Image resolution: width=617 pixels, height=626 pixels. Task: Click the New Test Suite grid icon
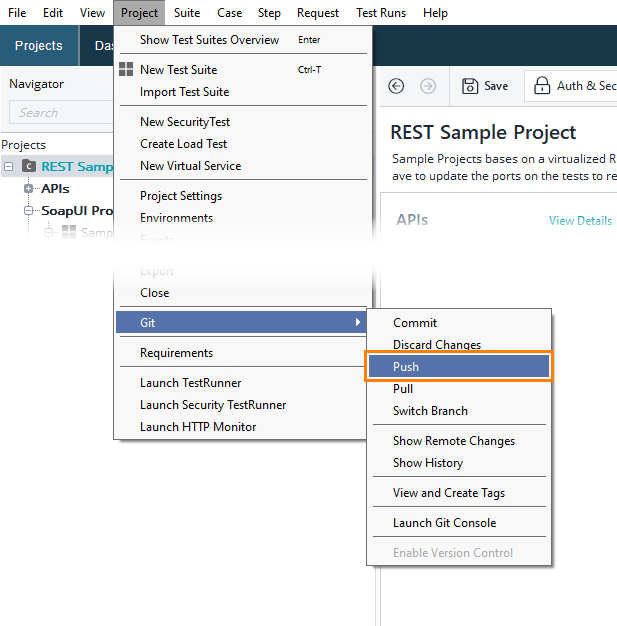click(126, 69)
